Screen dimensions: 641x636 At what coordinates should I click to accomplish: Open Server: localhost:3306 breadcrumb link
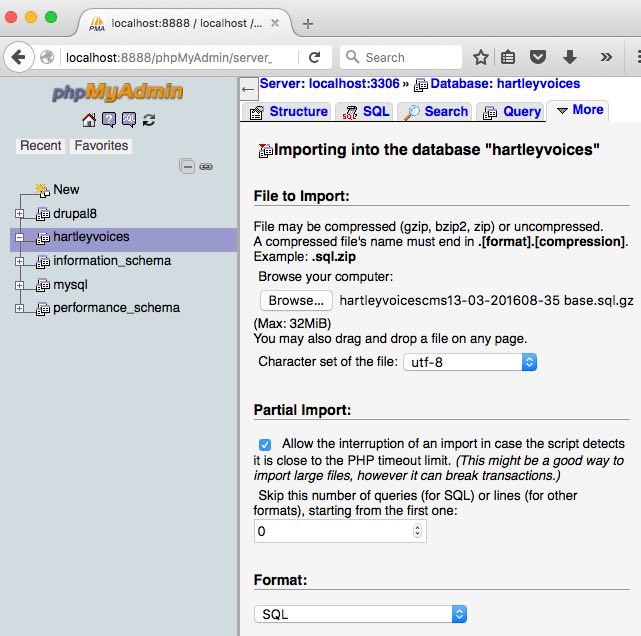(x=329, y=84)
